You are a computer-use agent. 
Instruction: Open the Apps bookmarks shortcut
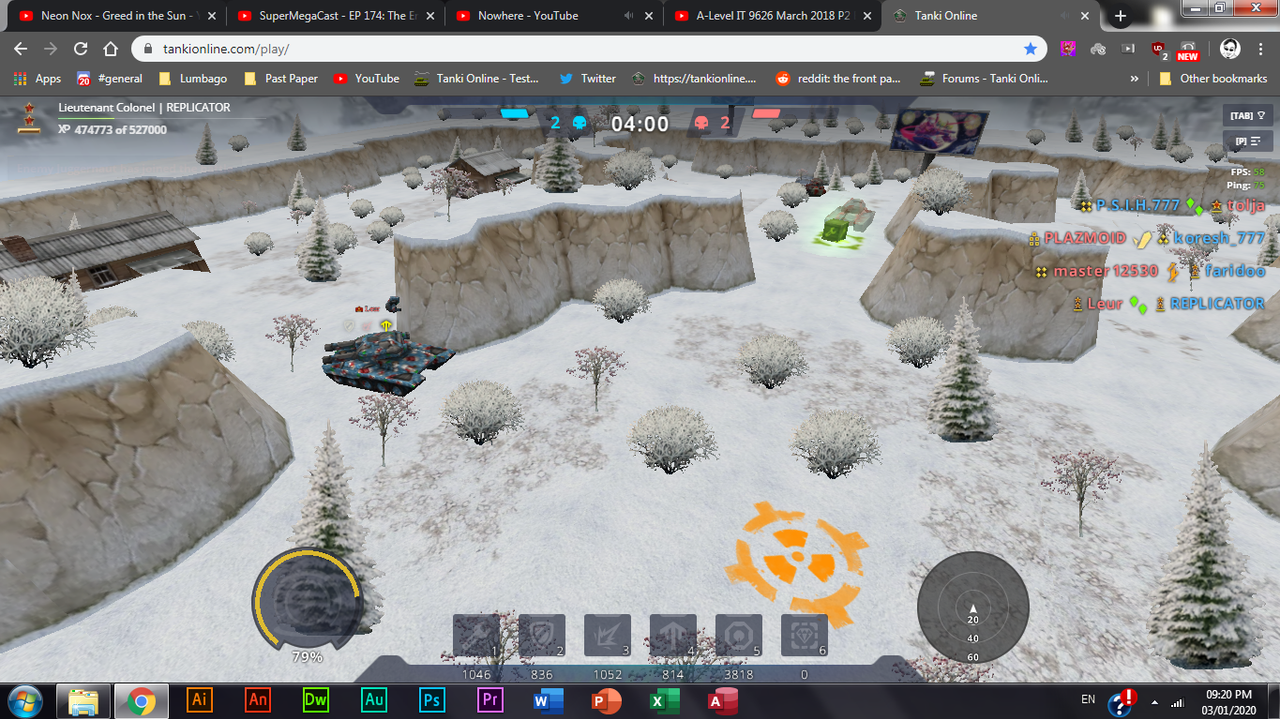tap(37, 78)
